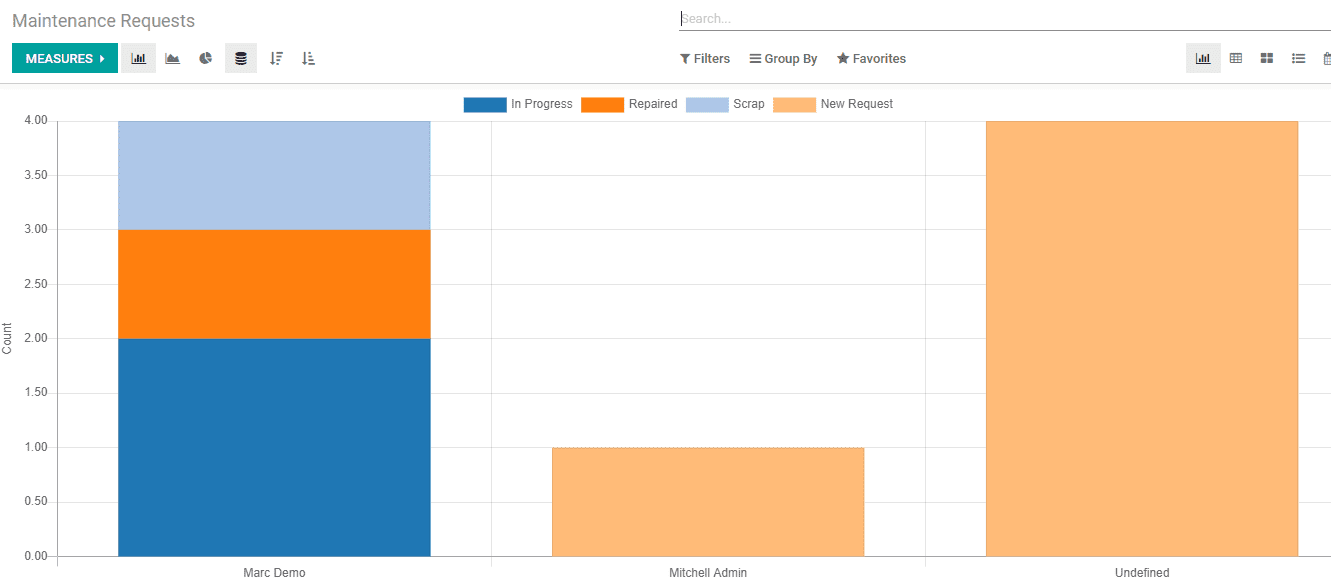Click the Maintenance Requests title
The width and height of the screenshot is (1331, 585).
point(104,21)
